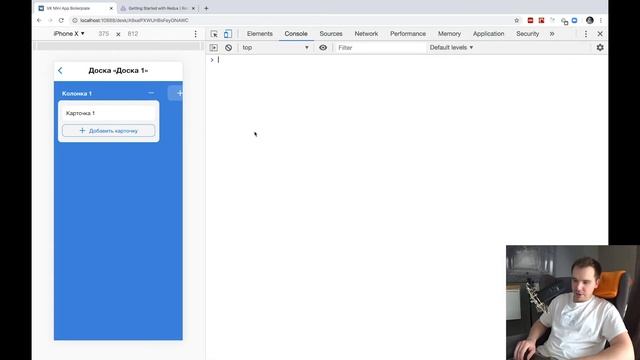Open the Elements tab
The image size is (640, 360).
(260, 34)
